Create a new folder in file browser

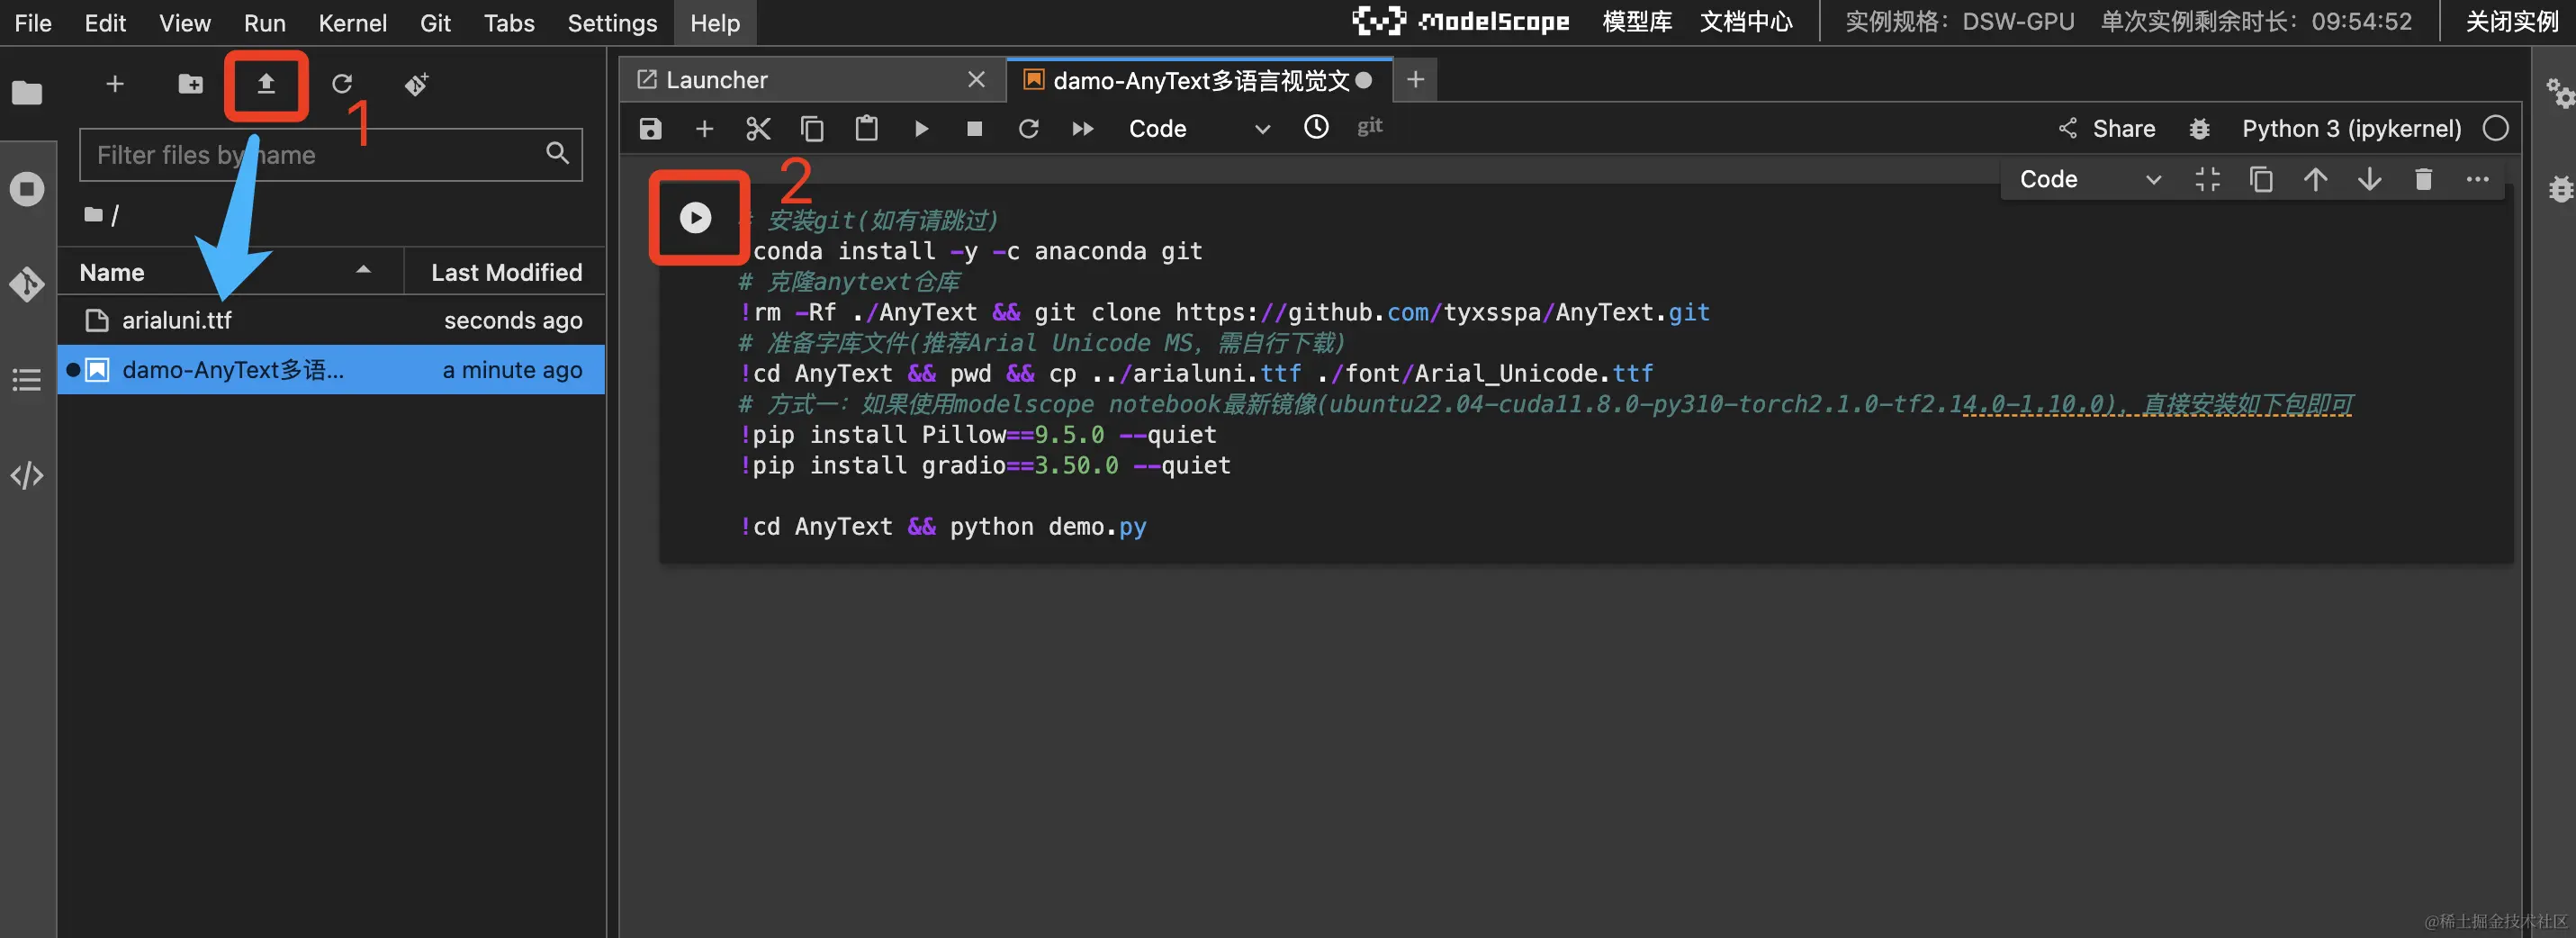click(190, 84)
